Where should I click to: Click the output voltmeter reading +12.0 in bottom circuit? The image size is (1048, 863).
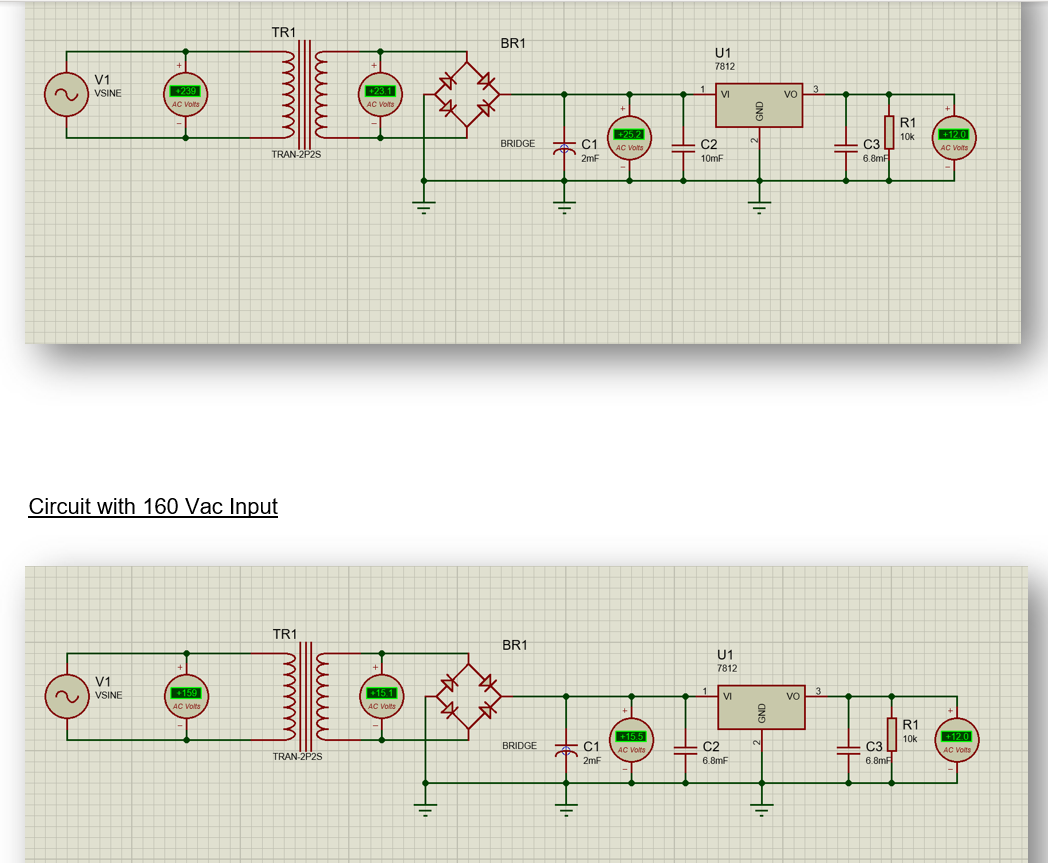956,740
